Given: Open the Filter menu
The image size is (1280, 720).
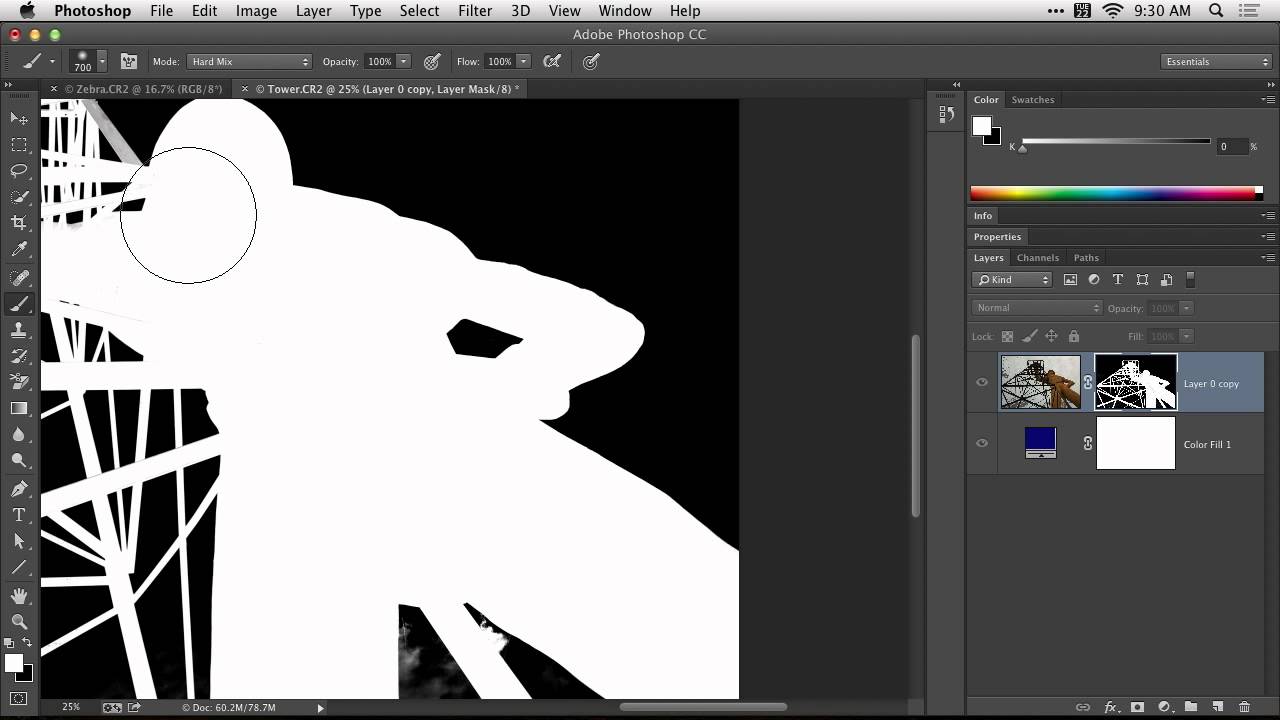Looking at the screenshot, I should (x=475, y=11).
